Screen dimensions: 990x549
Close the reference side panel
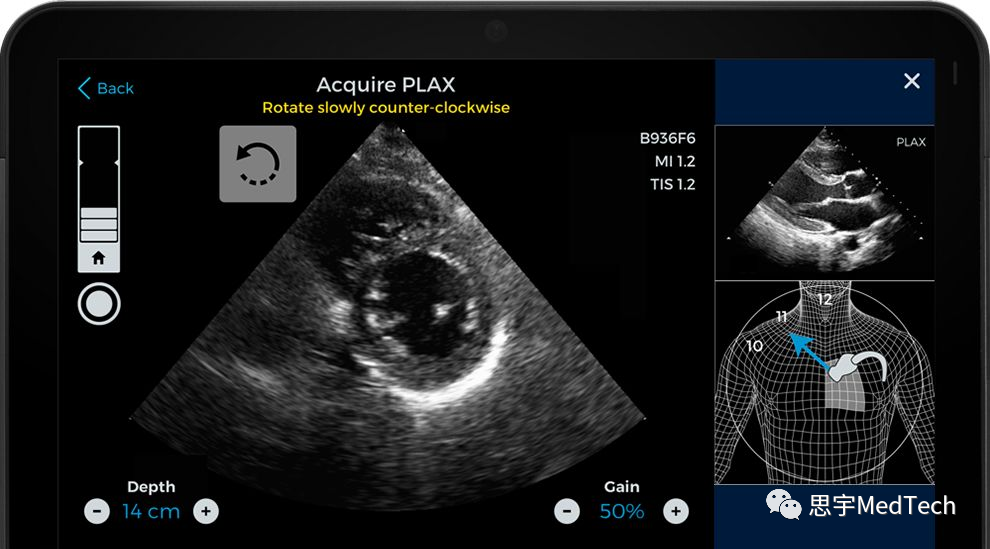coord(912,81)
